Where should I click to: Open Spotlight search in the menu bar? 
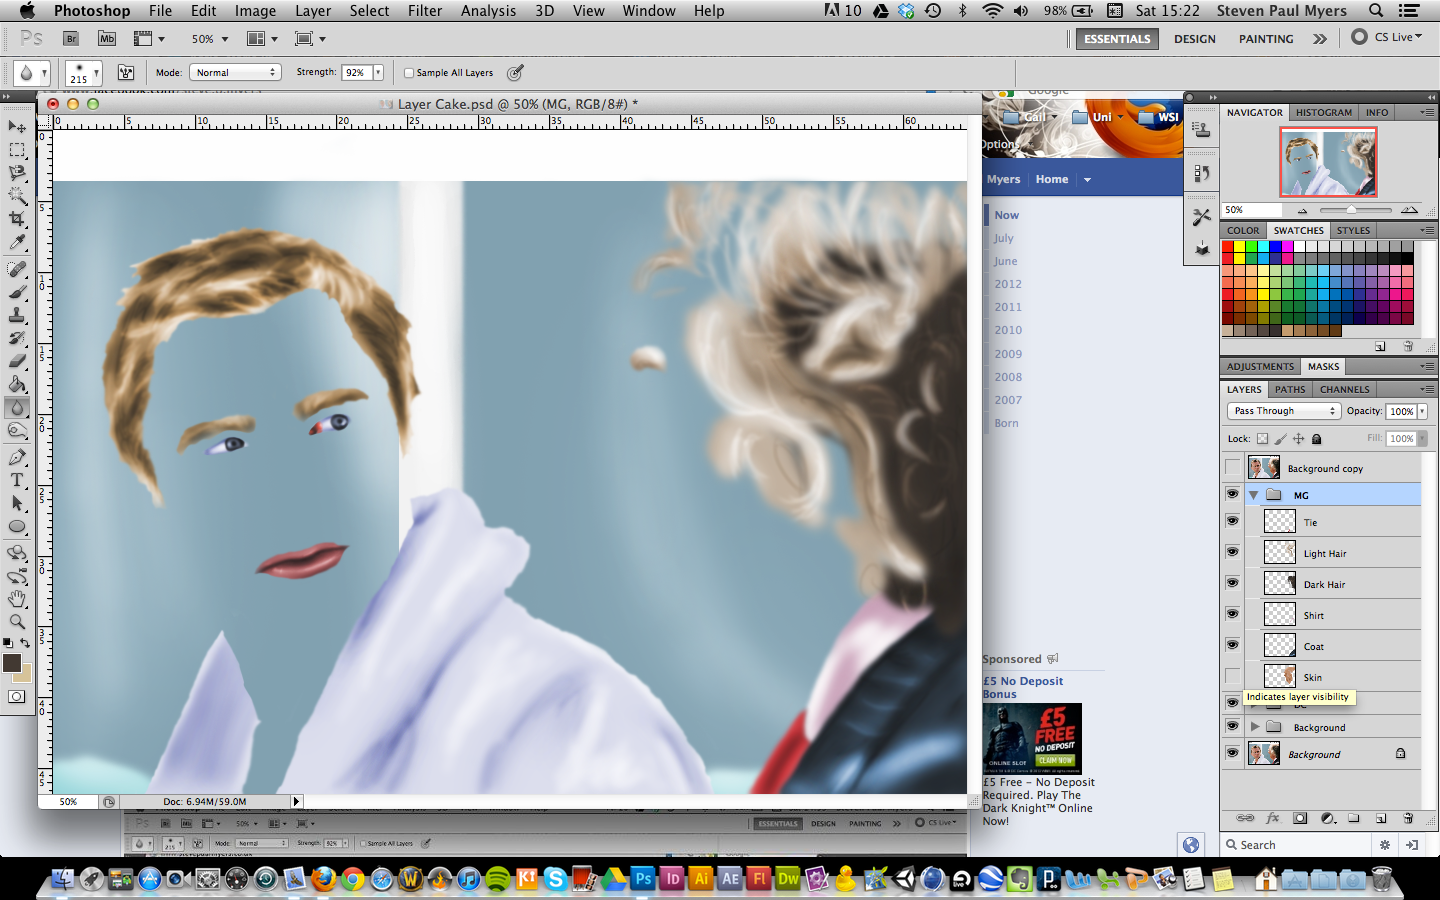1376,10
